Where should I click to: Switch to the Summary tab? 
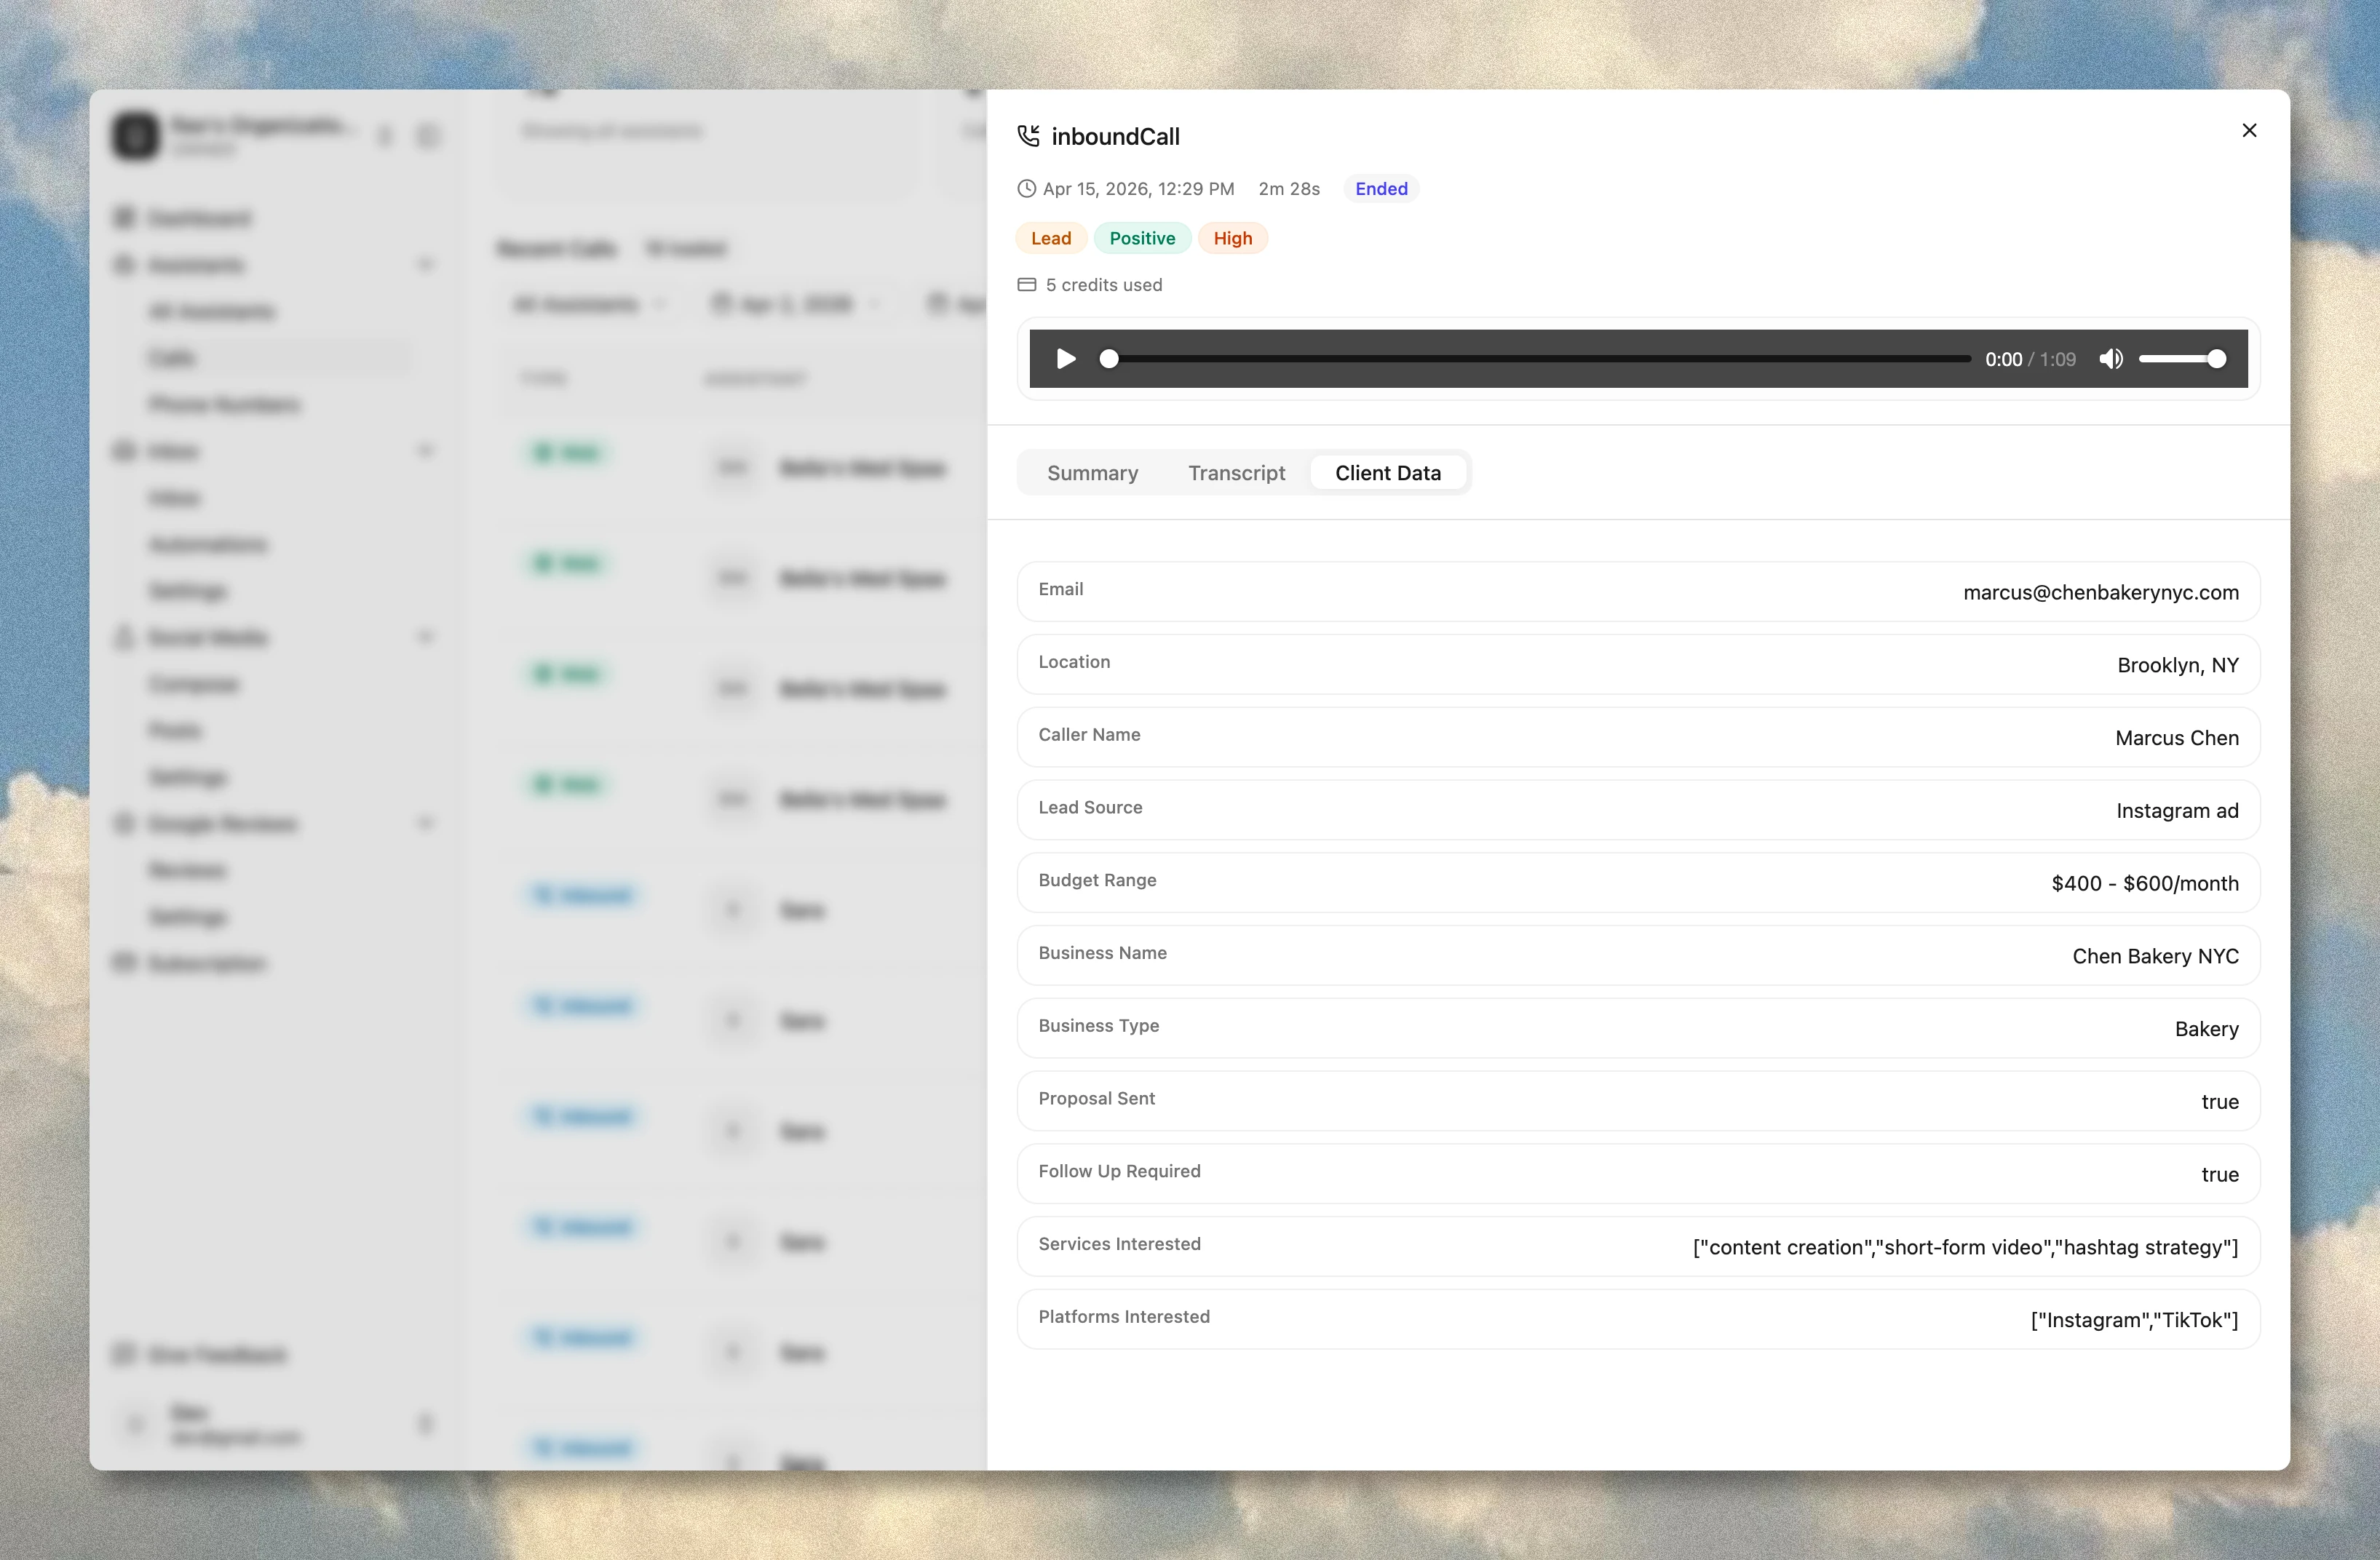(1092, 472)
